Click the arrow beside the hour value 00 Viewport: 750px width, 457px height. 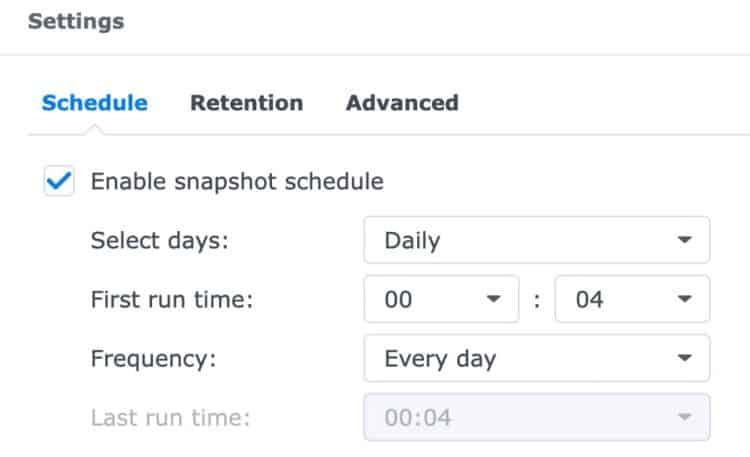pyautogui.click(x=493, y=299)
